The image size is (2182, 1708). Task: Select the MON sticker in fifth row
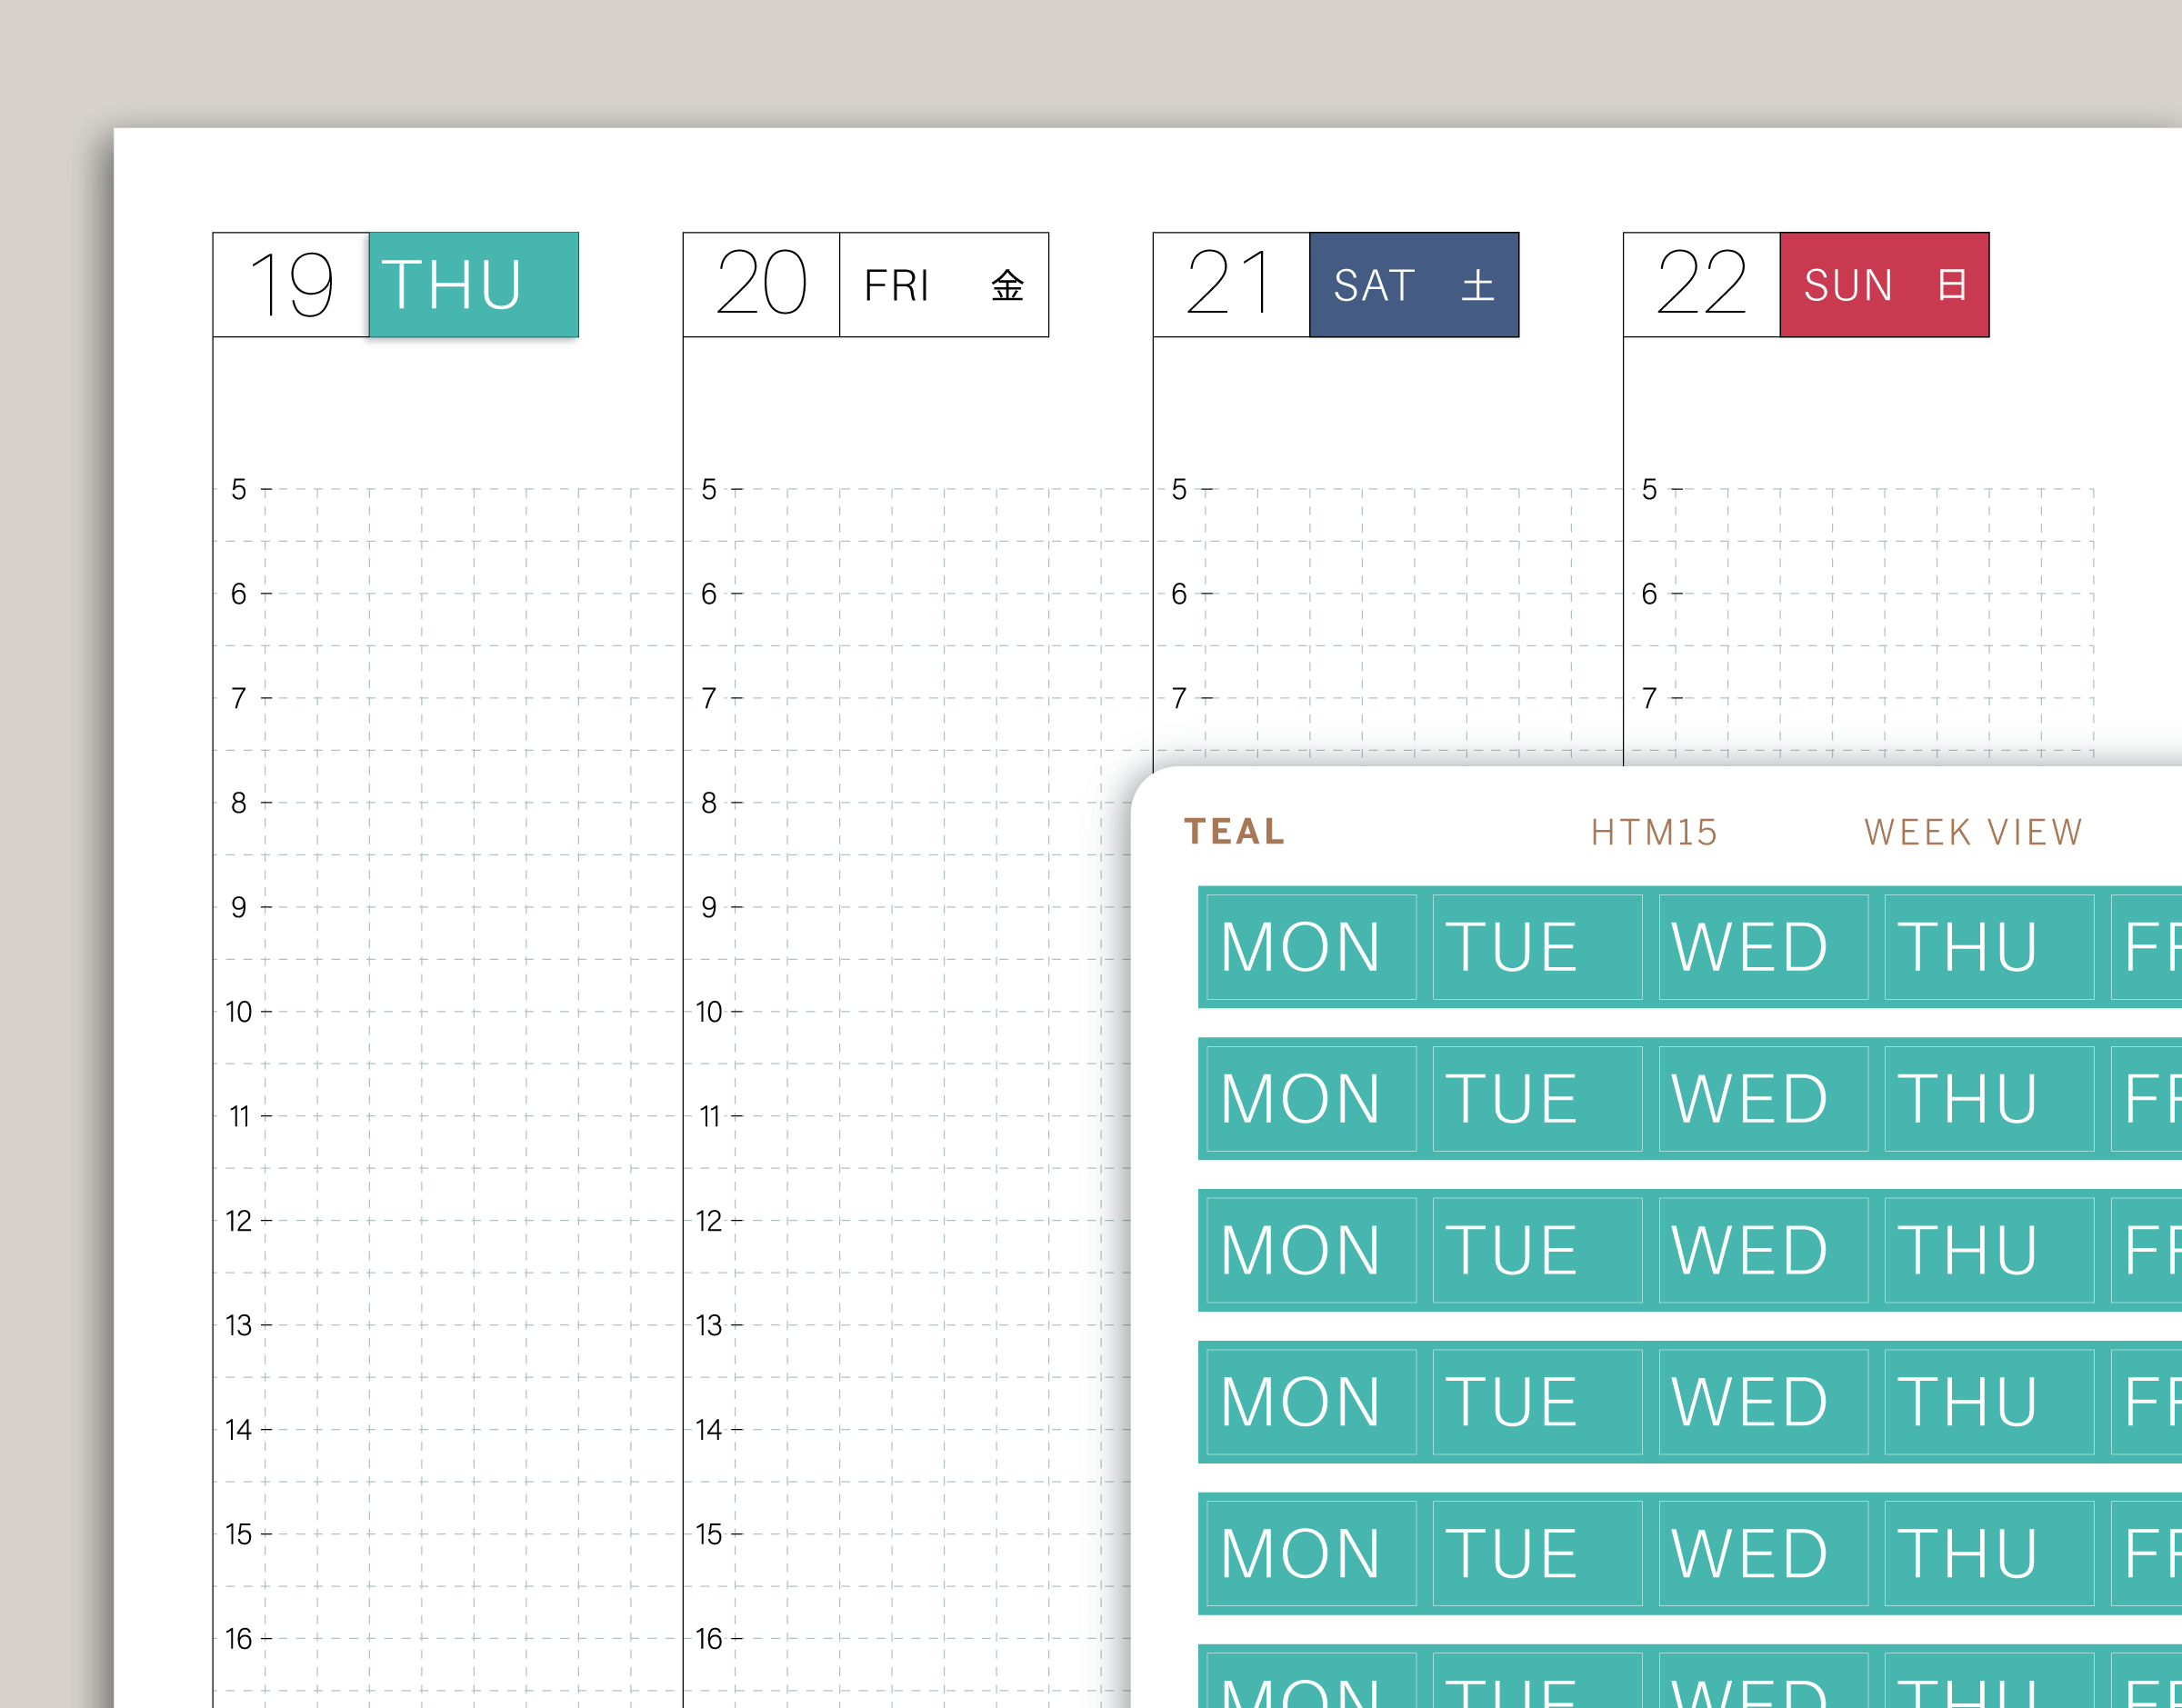point(1310,1553)
